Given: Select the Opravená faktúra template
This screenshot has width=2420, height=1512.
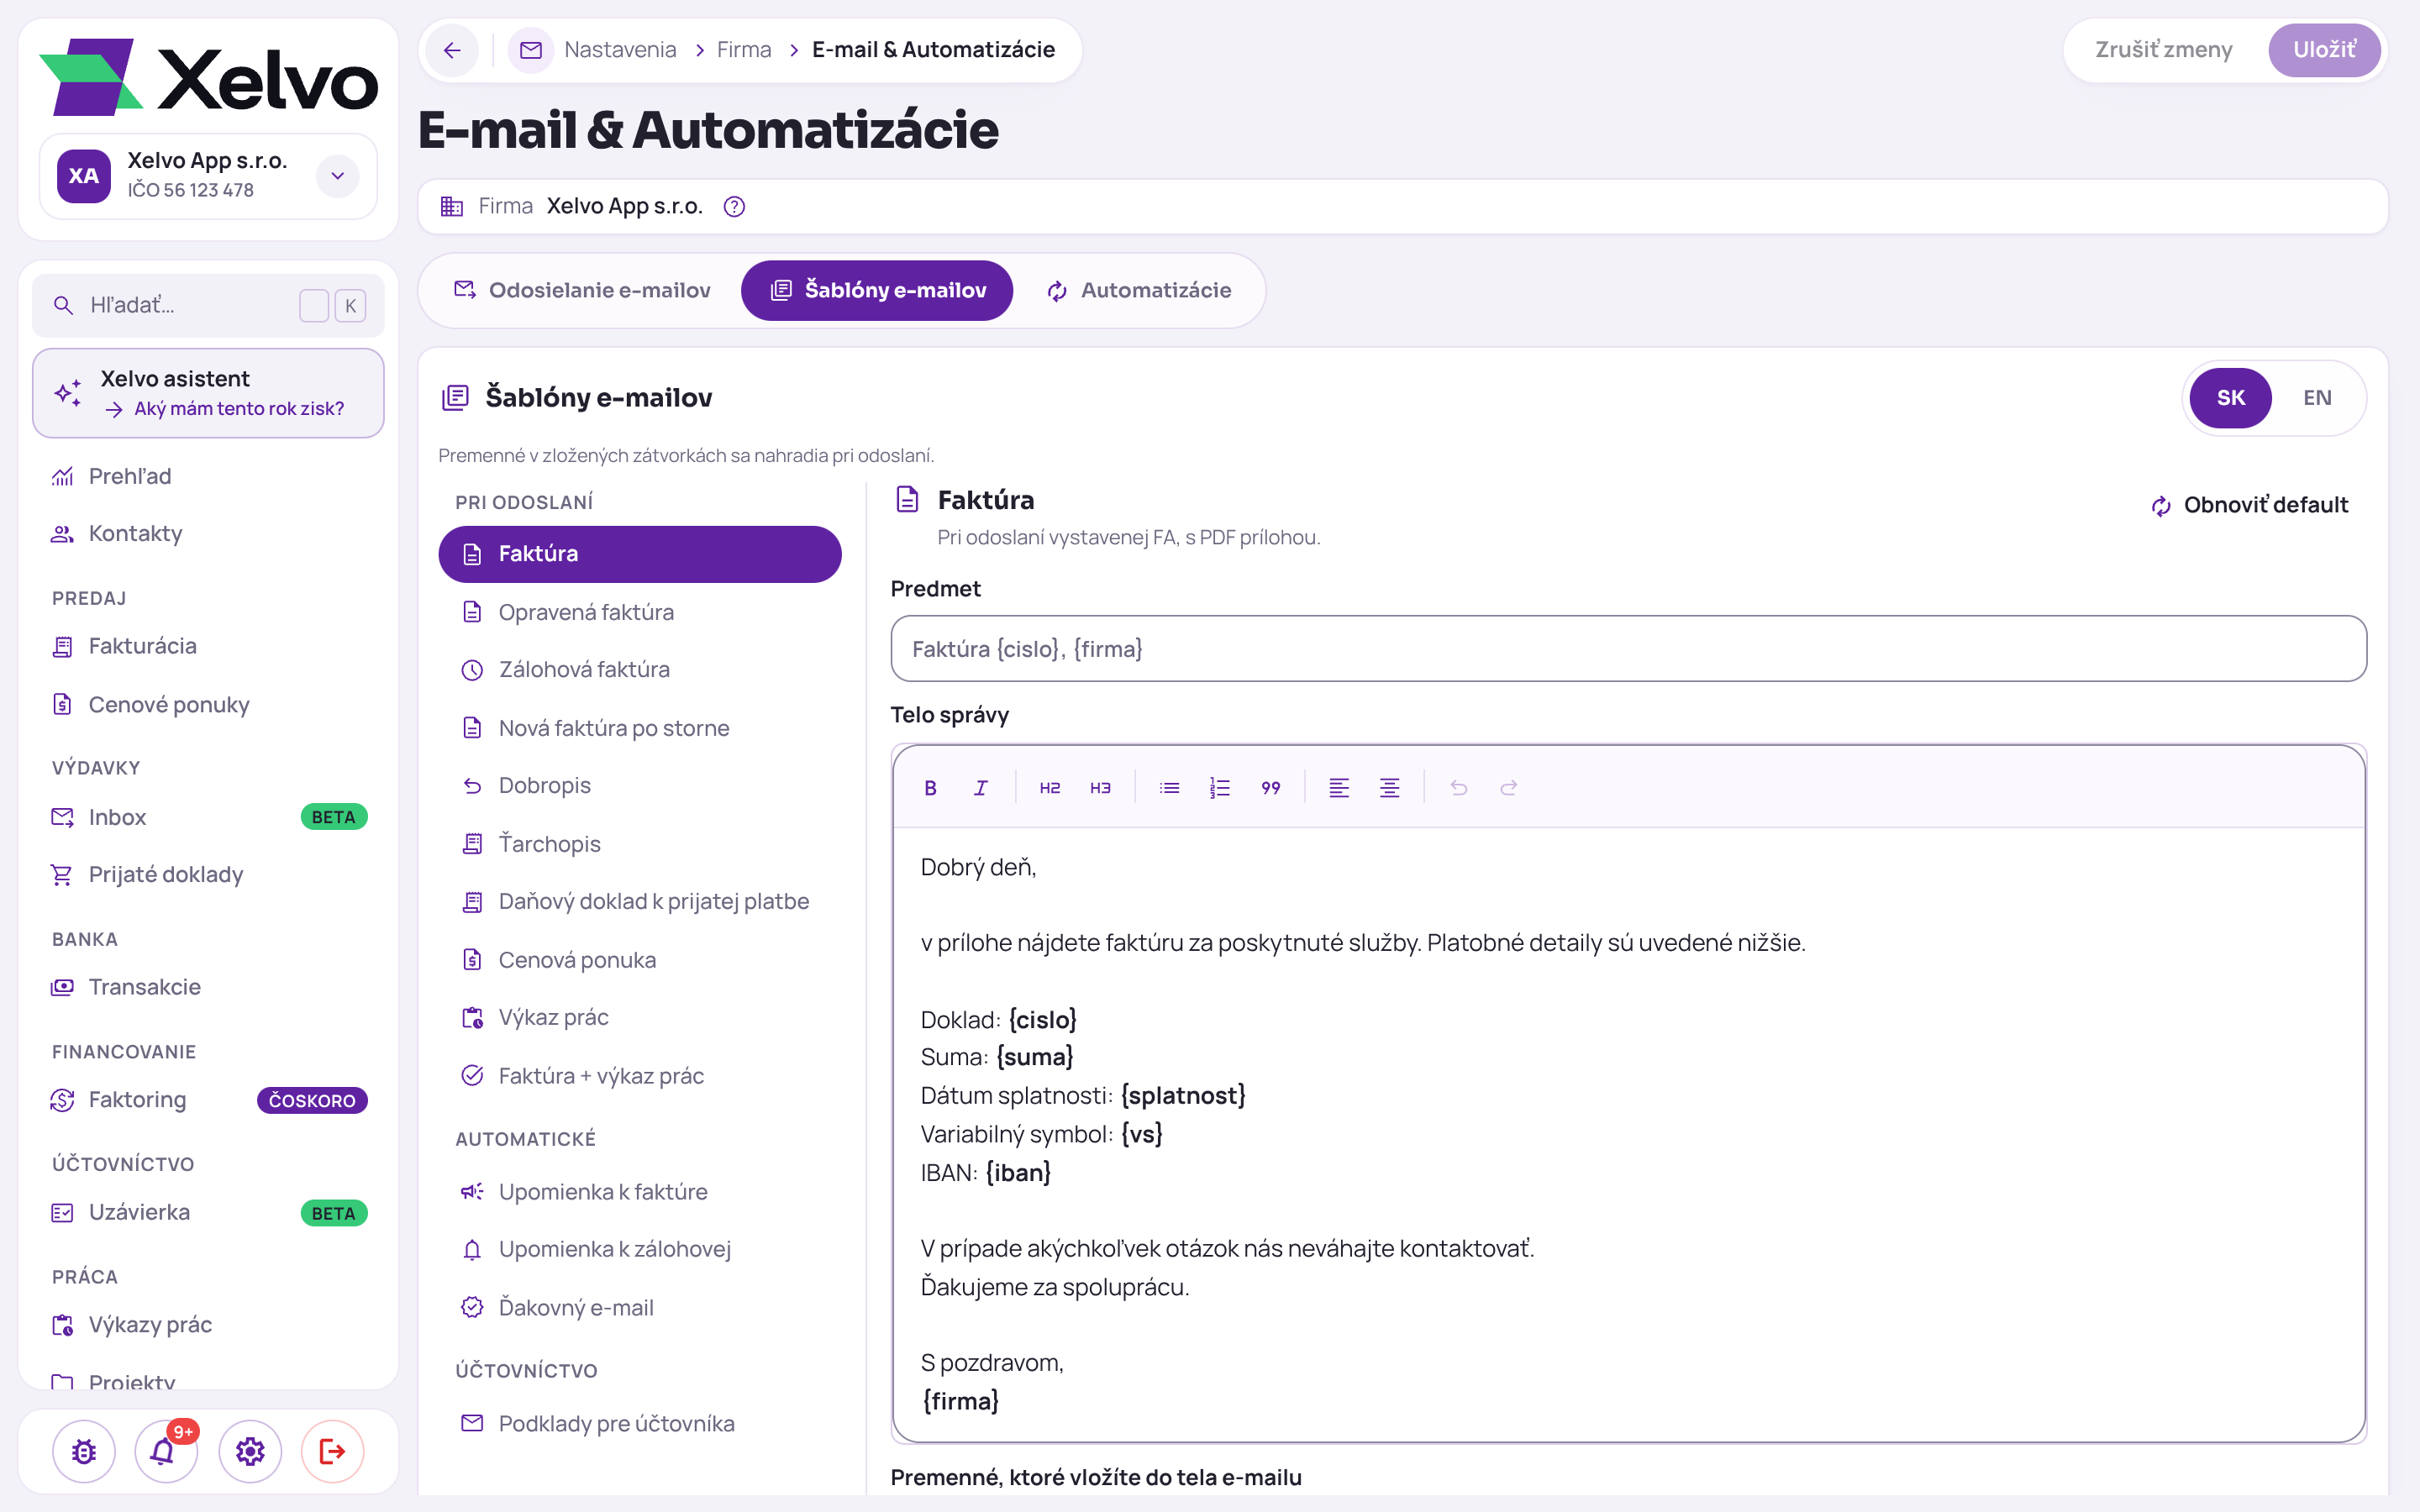Looking at the screenshot, I should pyautogui.click(x=640, y=612).
